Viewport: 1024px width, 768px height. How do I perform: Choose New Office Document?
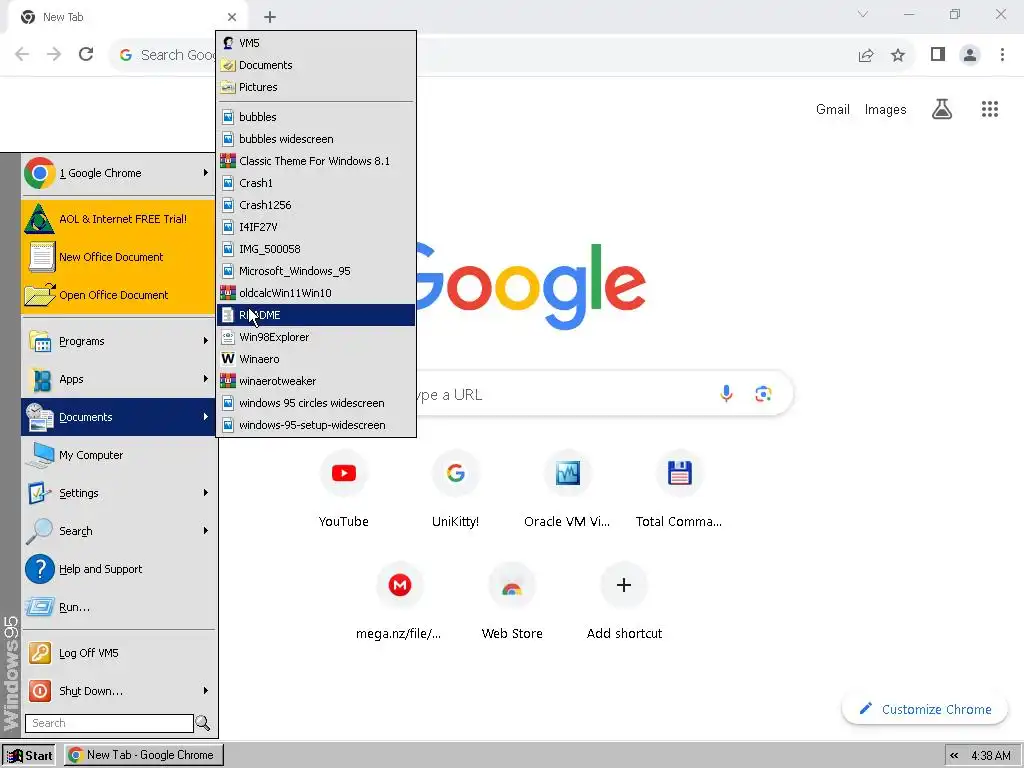[x=118, y=257]
